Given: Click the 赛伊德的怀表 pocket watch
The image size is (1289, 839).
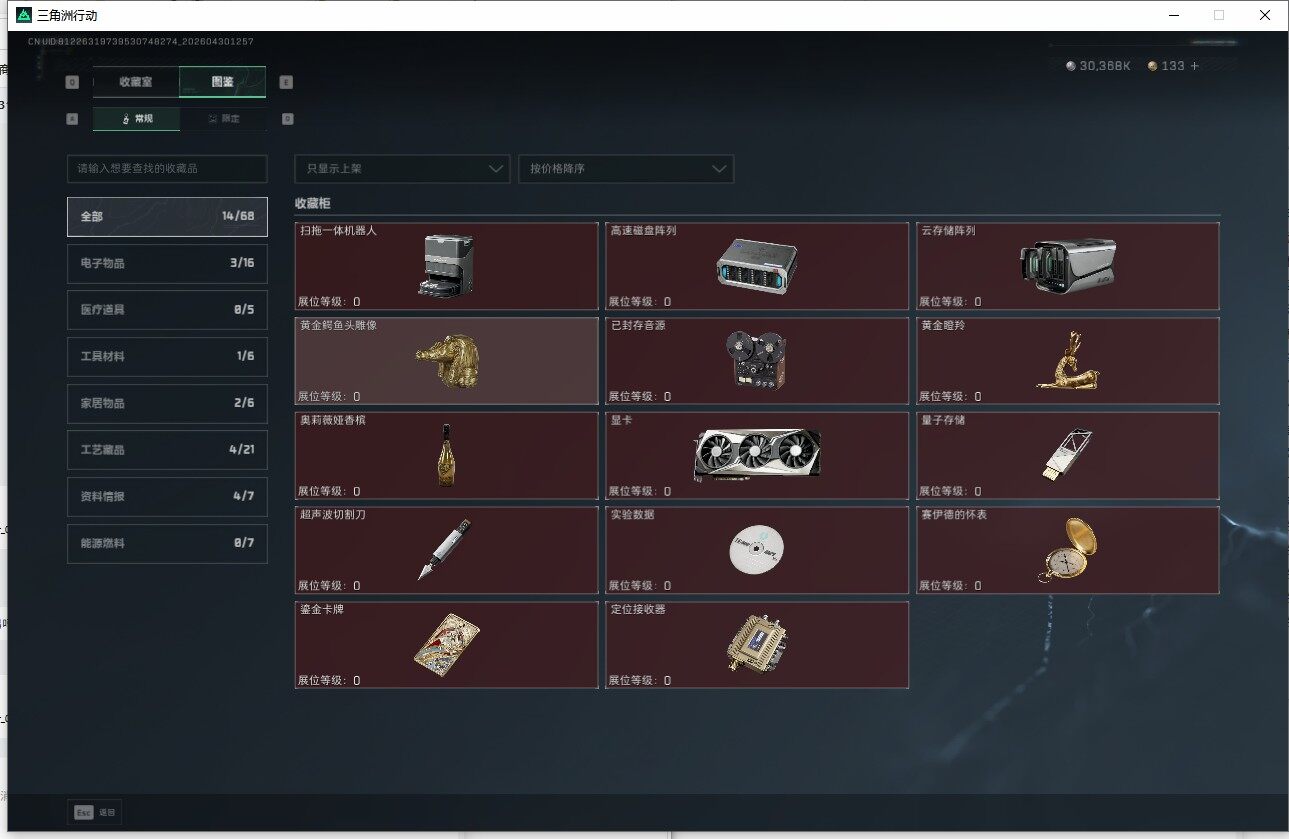Looking at the screenshot, I should pos(1068,550).
